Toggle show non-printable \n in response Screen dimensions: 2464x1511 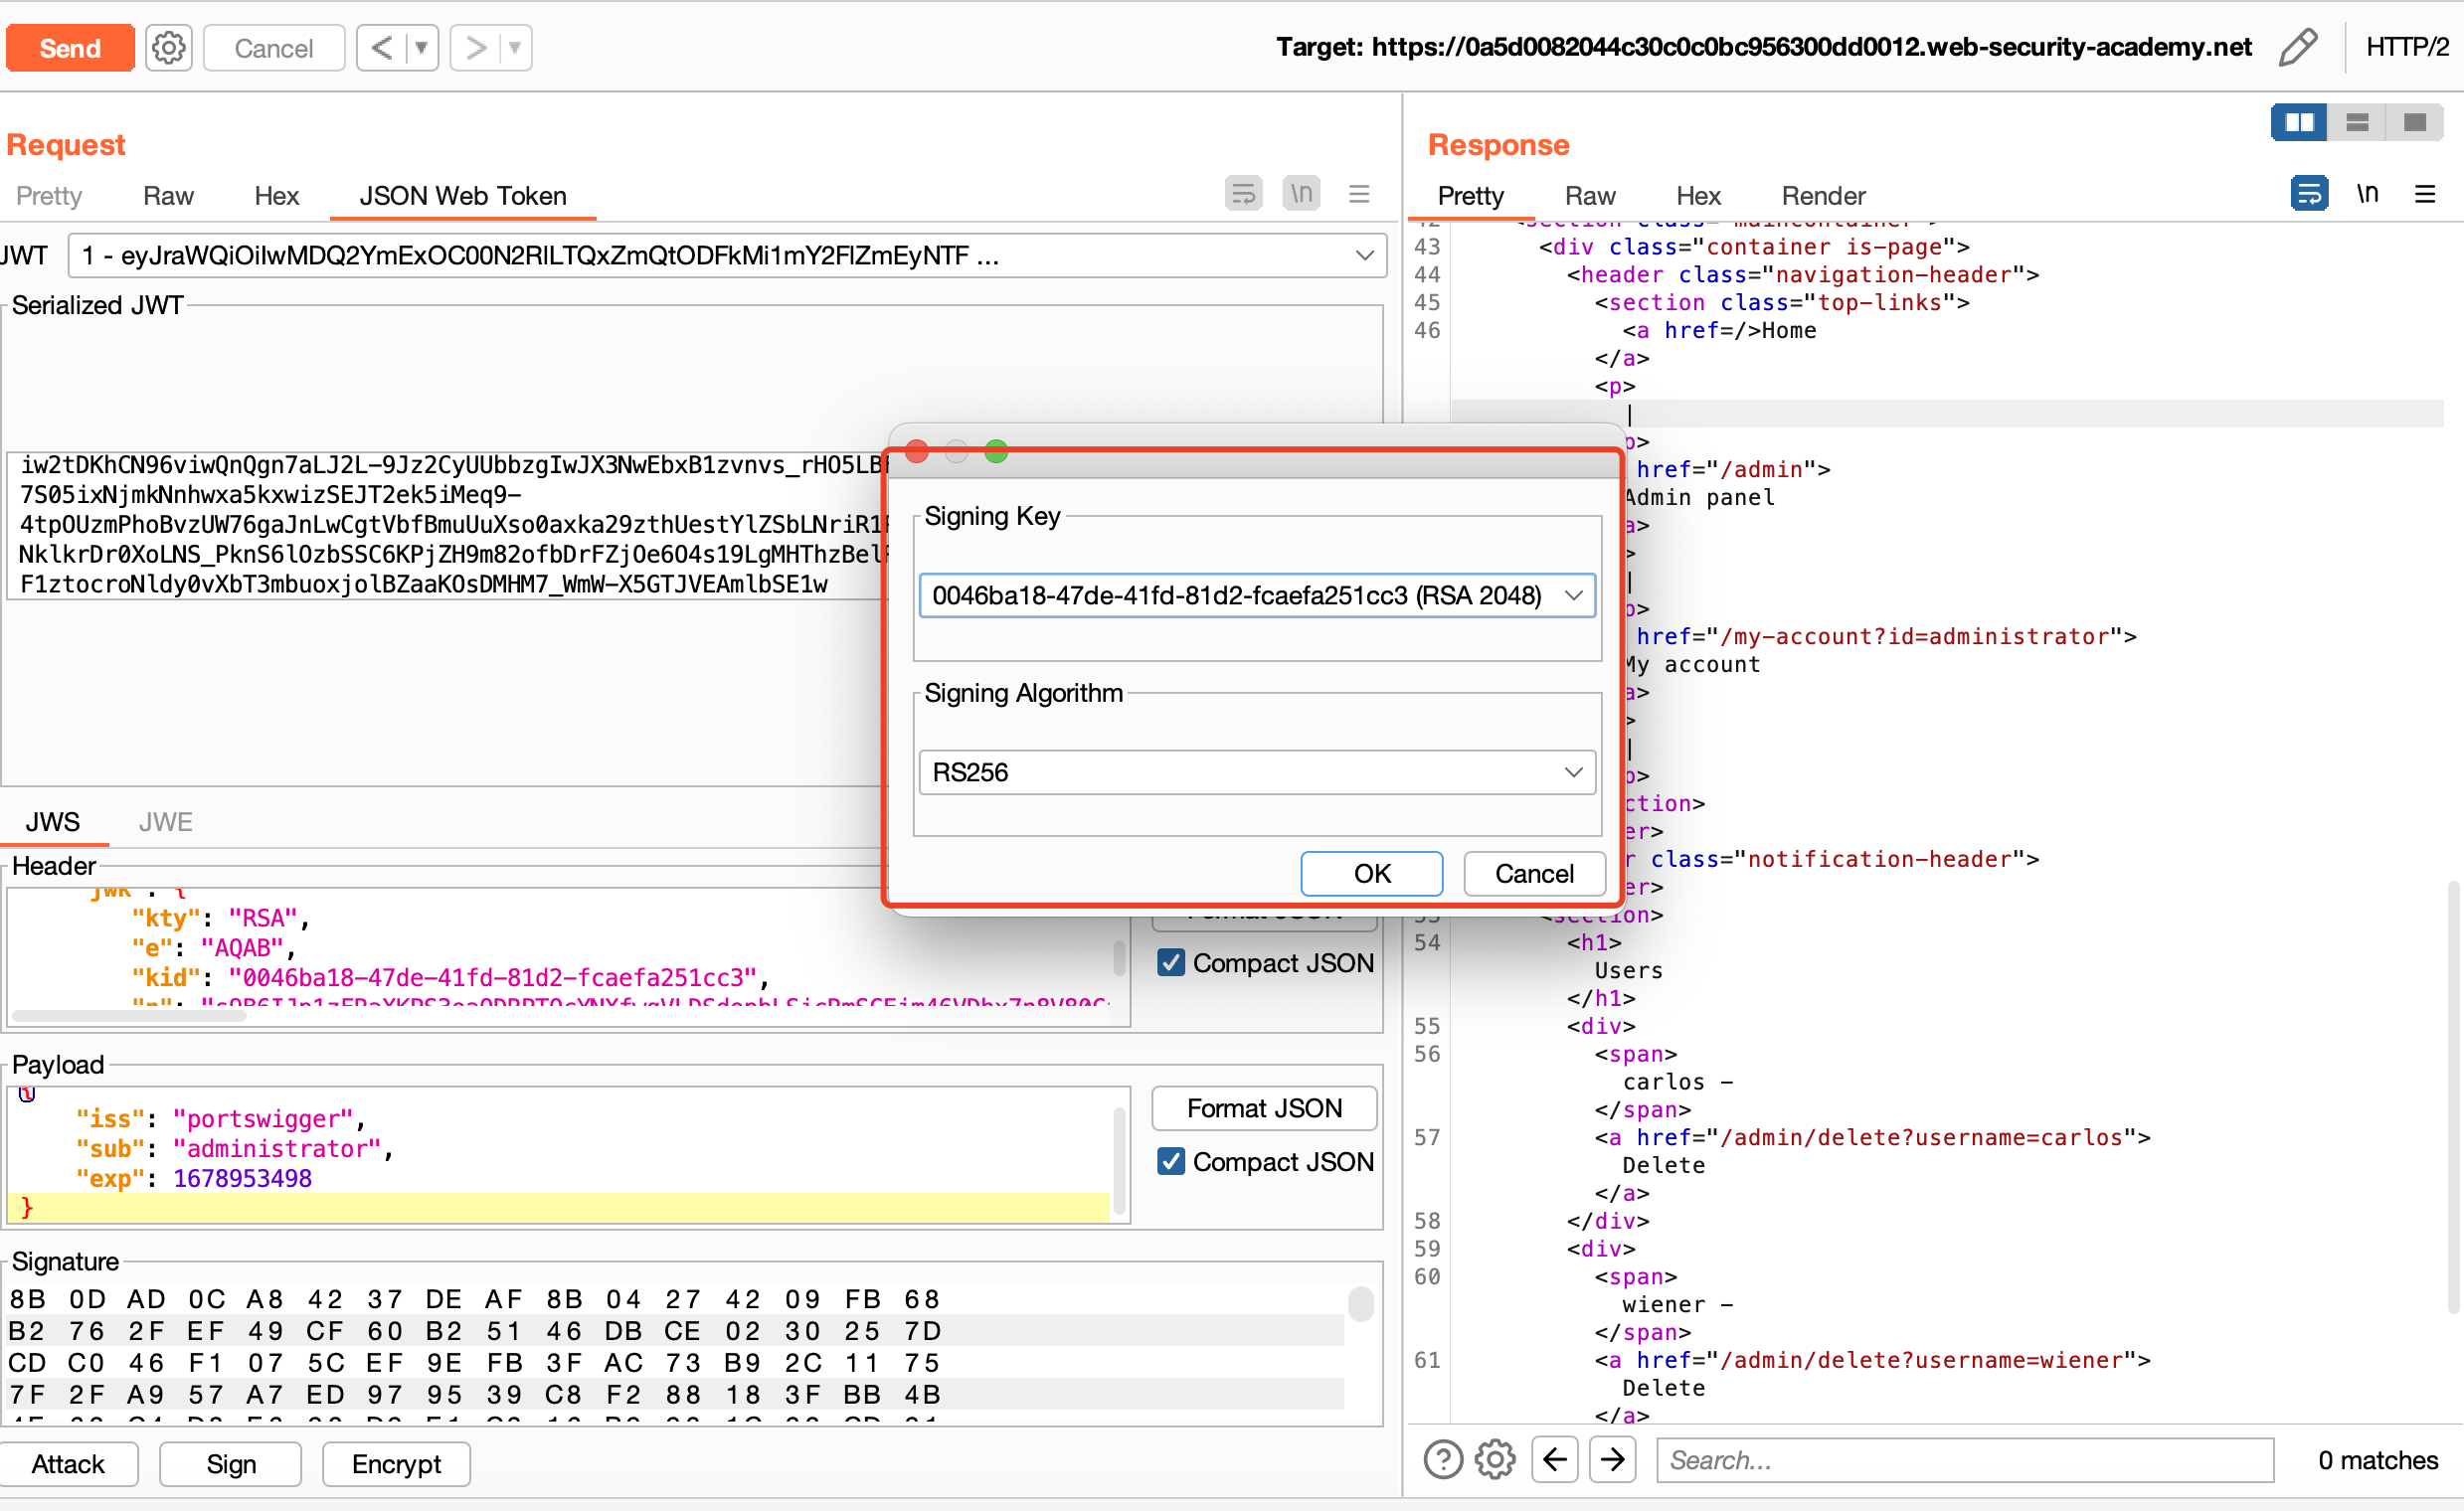(x=2366, y=194)
